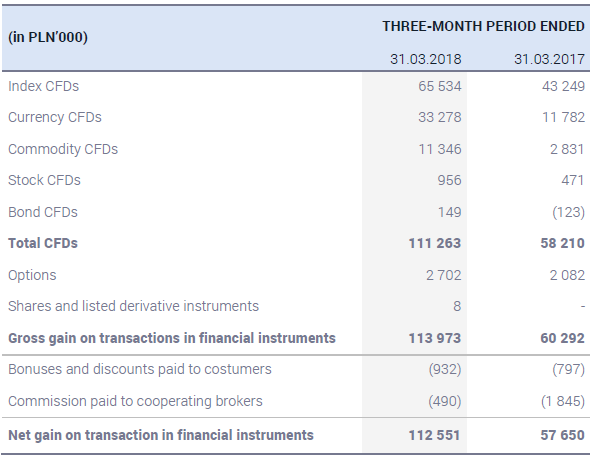
Task: Click Gross gain on transactions label
Action: tap(172, 338)
